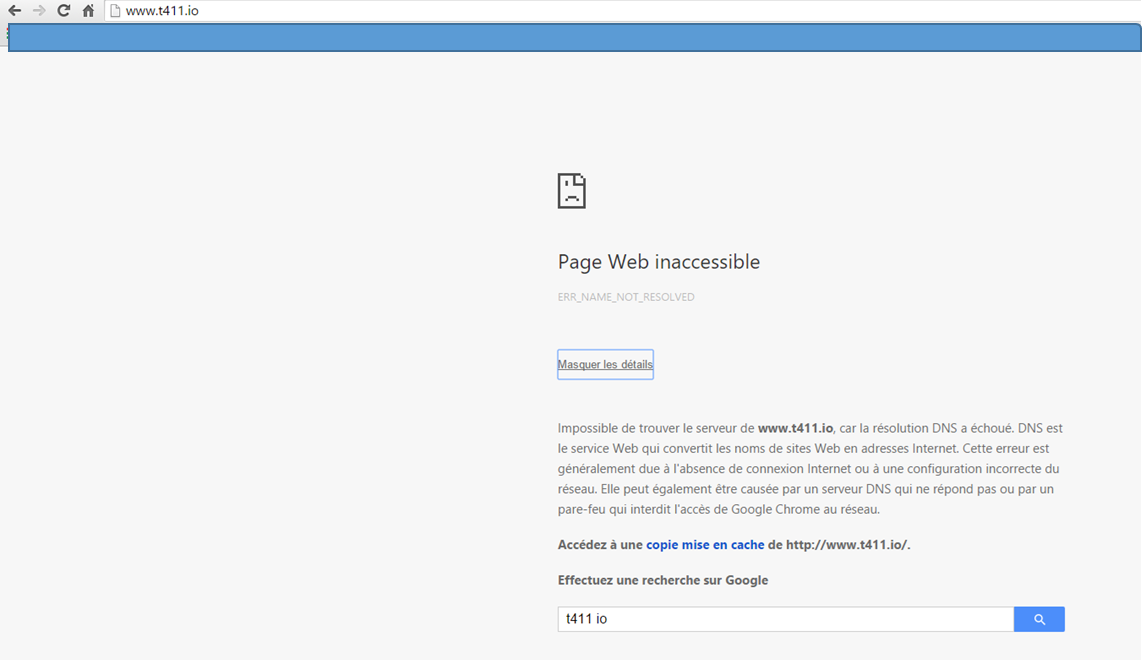Screen dimensions: 1142x660
Task: Focus the address bar showing www.t411.io
Action: 623,11
